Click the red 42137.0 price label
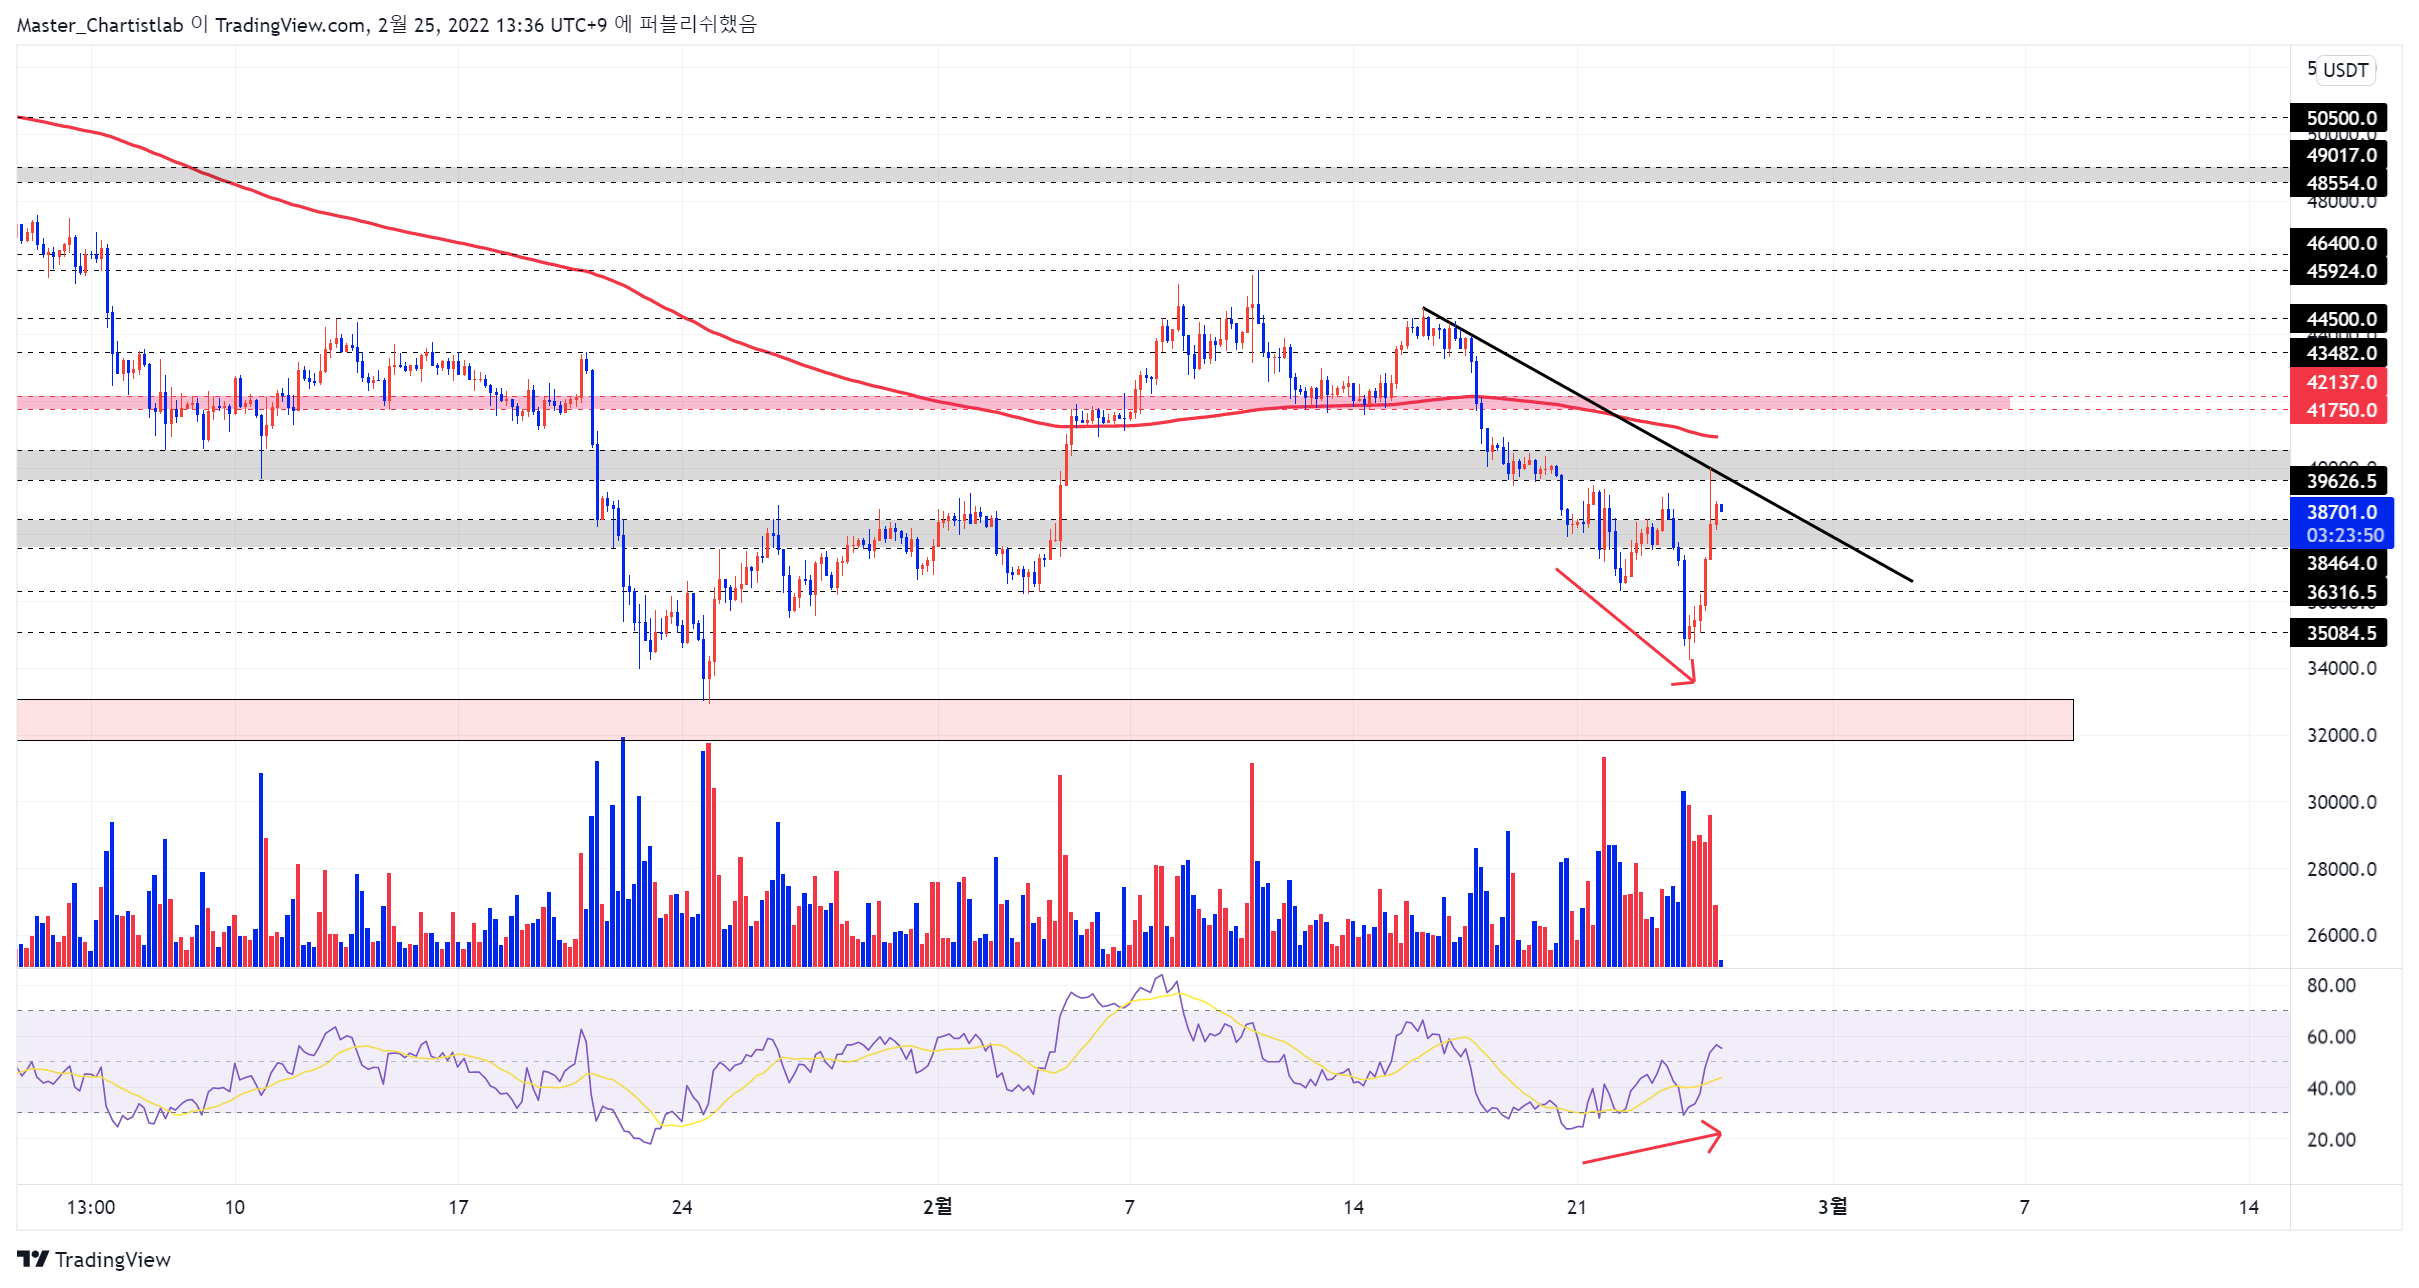This screenshot has width=2419, height=1288. [x=2339, y=382]
